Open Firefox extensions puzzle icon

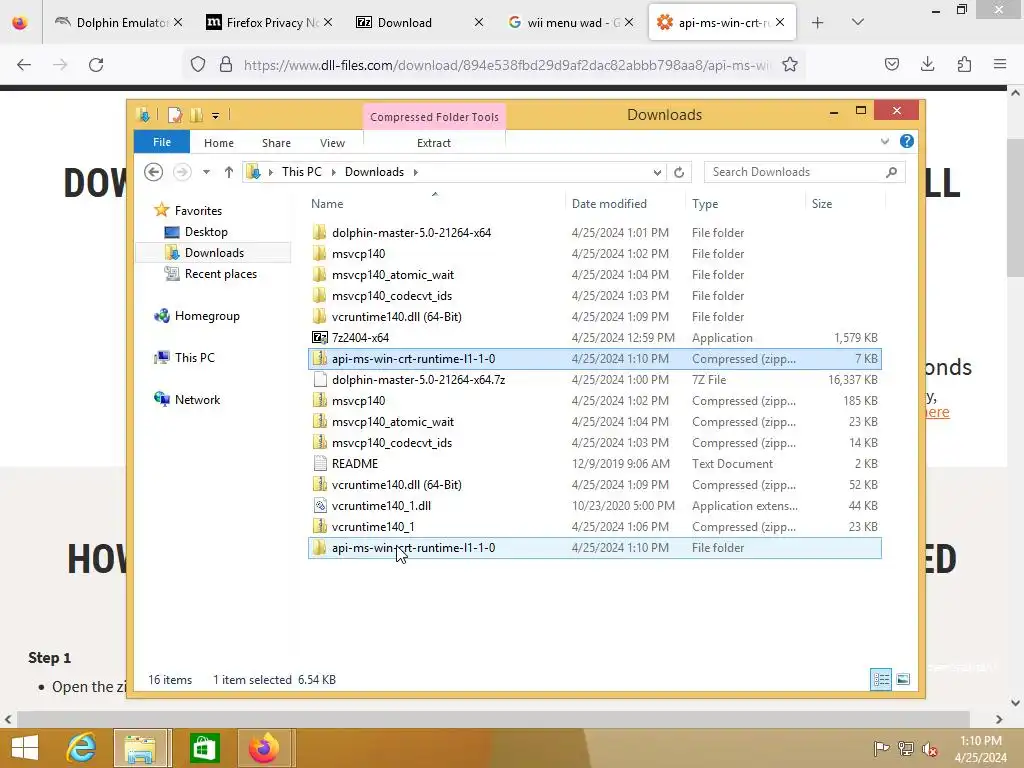pyautogui.click(x=964, y=64)
